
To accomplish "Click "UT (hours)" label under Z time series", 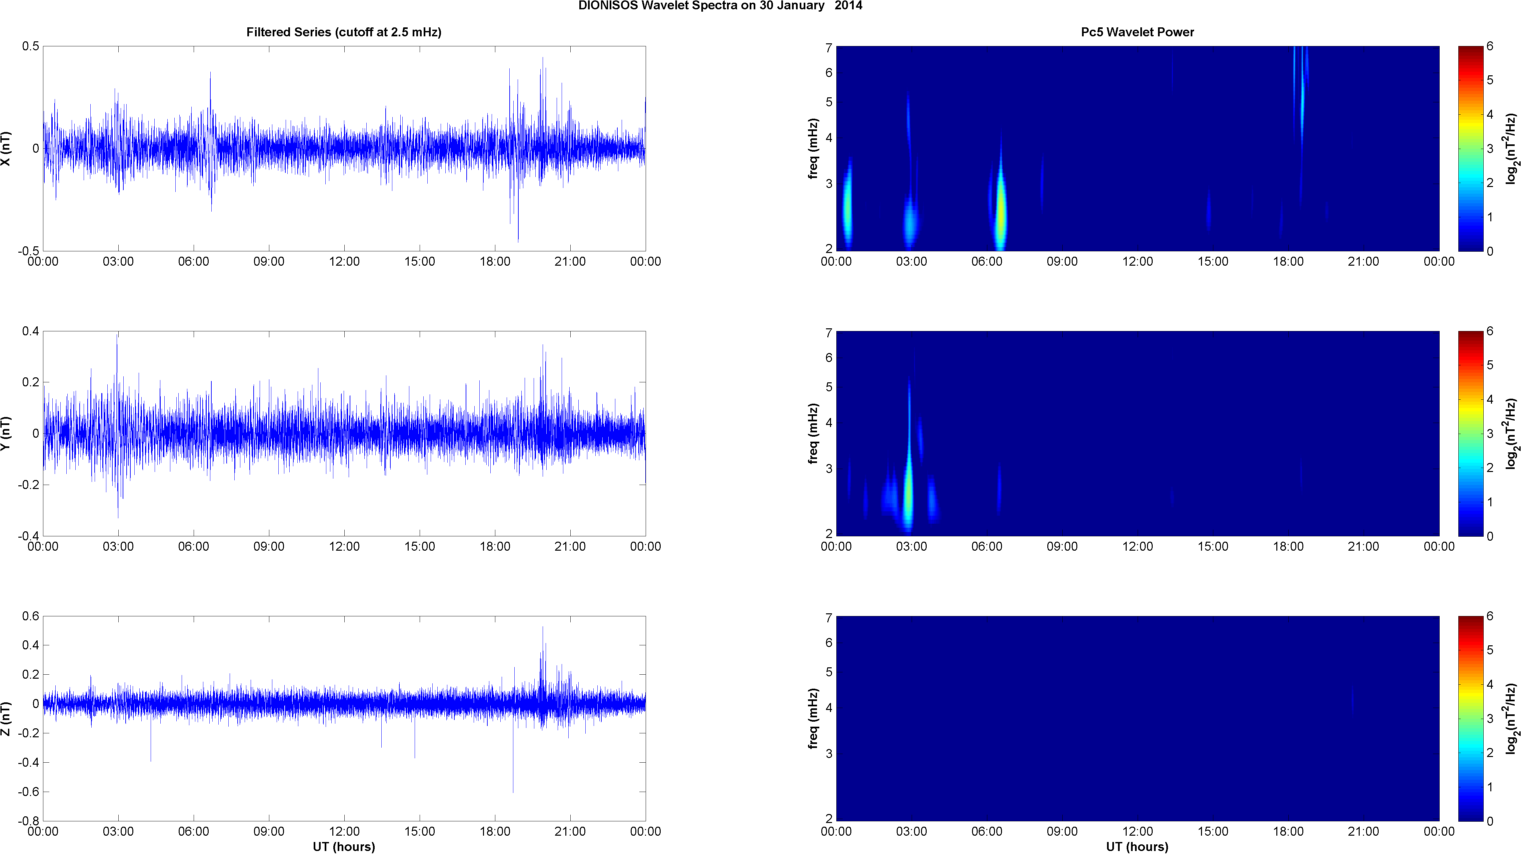I will 344,846.
